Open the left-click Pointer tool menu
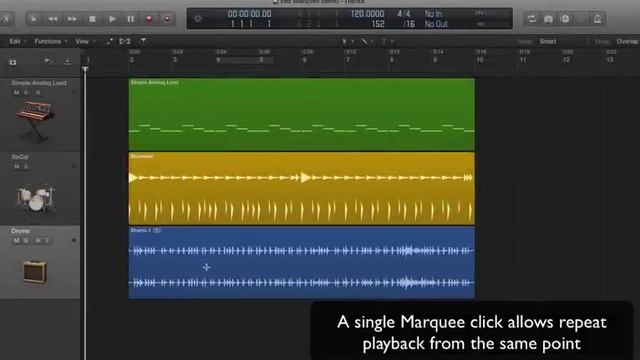The height and width of the screenshot is (360, 640). 347,41
